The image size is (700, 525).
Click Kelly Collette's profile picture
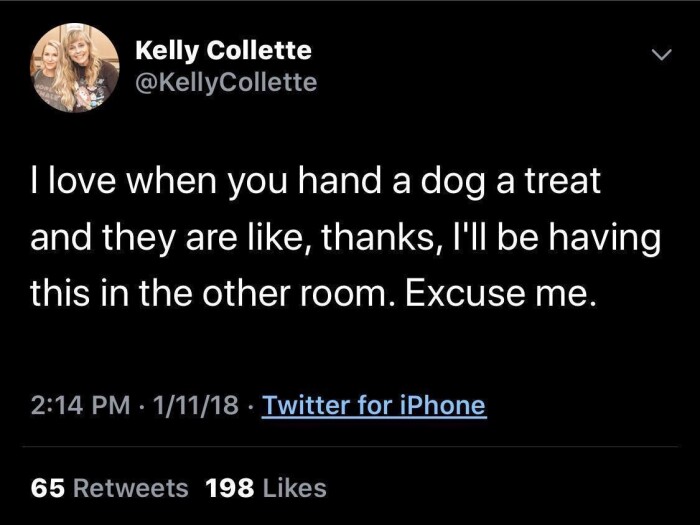(75, 67)
